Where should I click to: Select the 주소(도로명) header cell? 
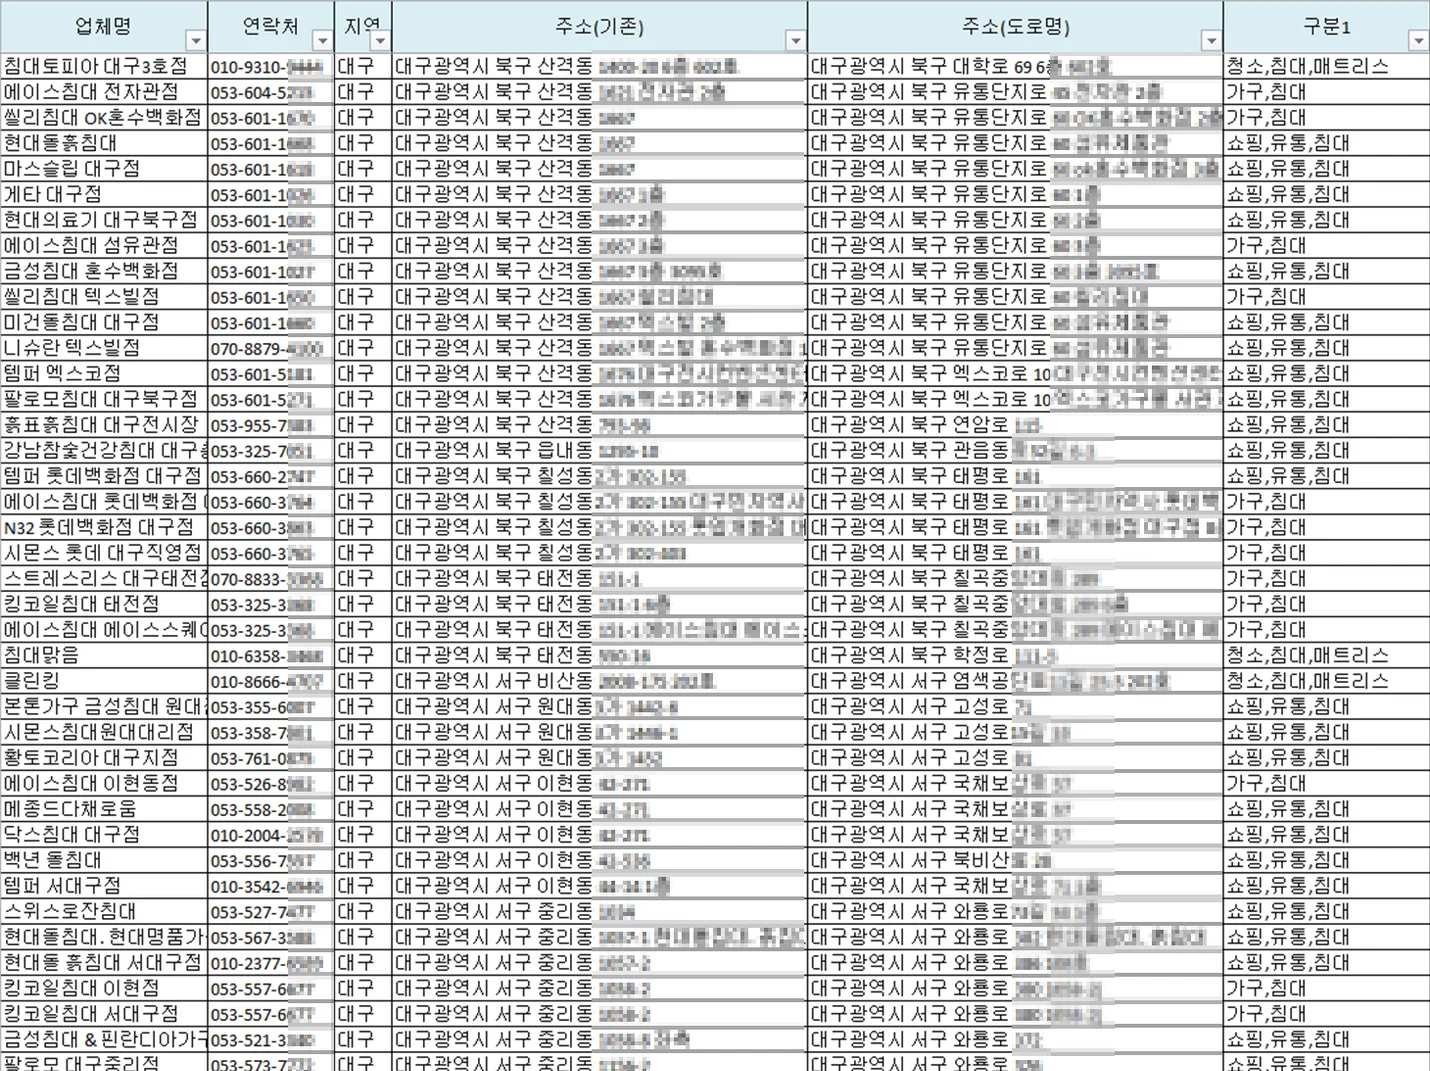[1015, 27]
